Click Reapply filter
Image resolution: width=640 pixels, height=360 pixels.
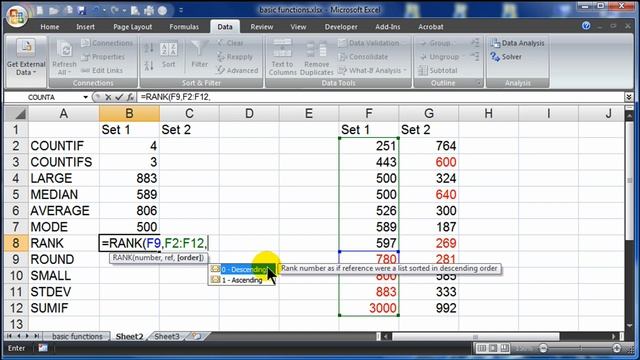tap(235, 57)
